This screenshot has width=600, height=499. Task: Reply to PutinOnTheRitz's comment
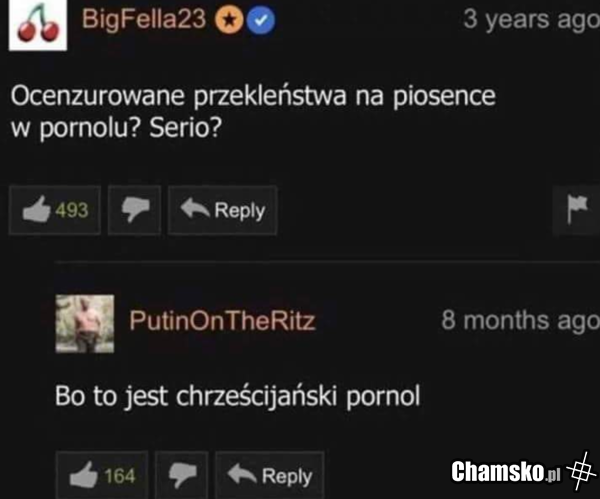click(x=270, y=475)
